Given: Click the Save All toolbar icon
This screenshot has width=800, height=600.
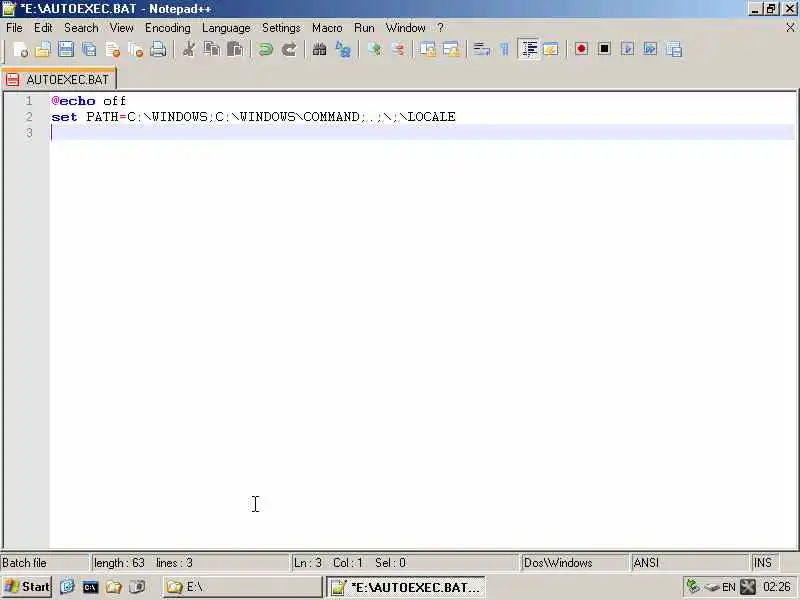Looking at the screenshot, I should click(89, 49).
